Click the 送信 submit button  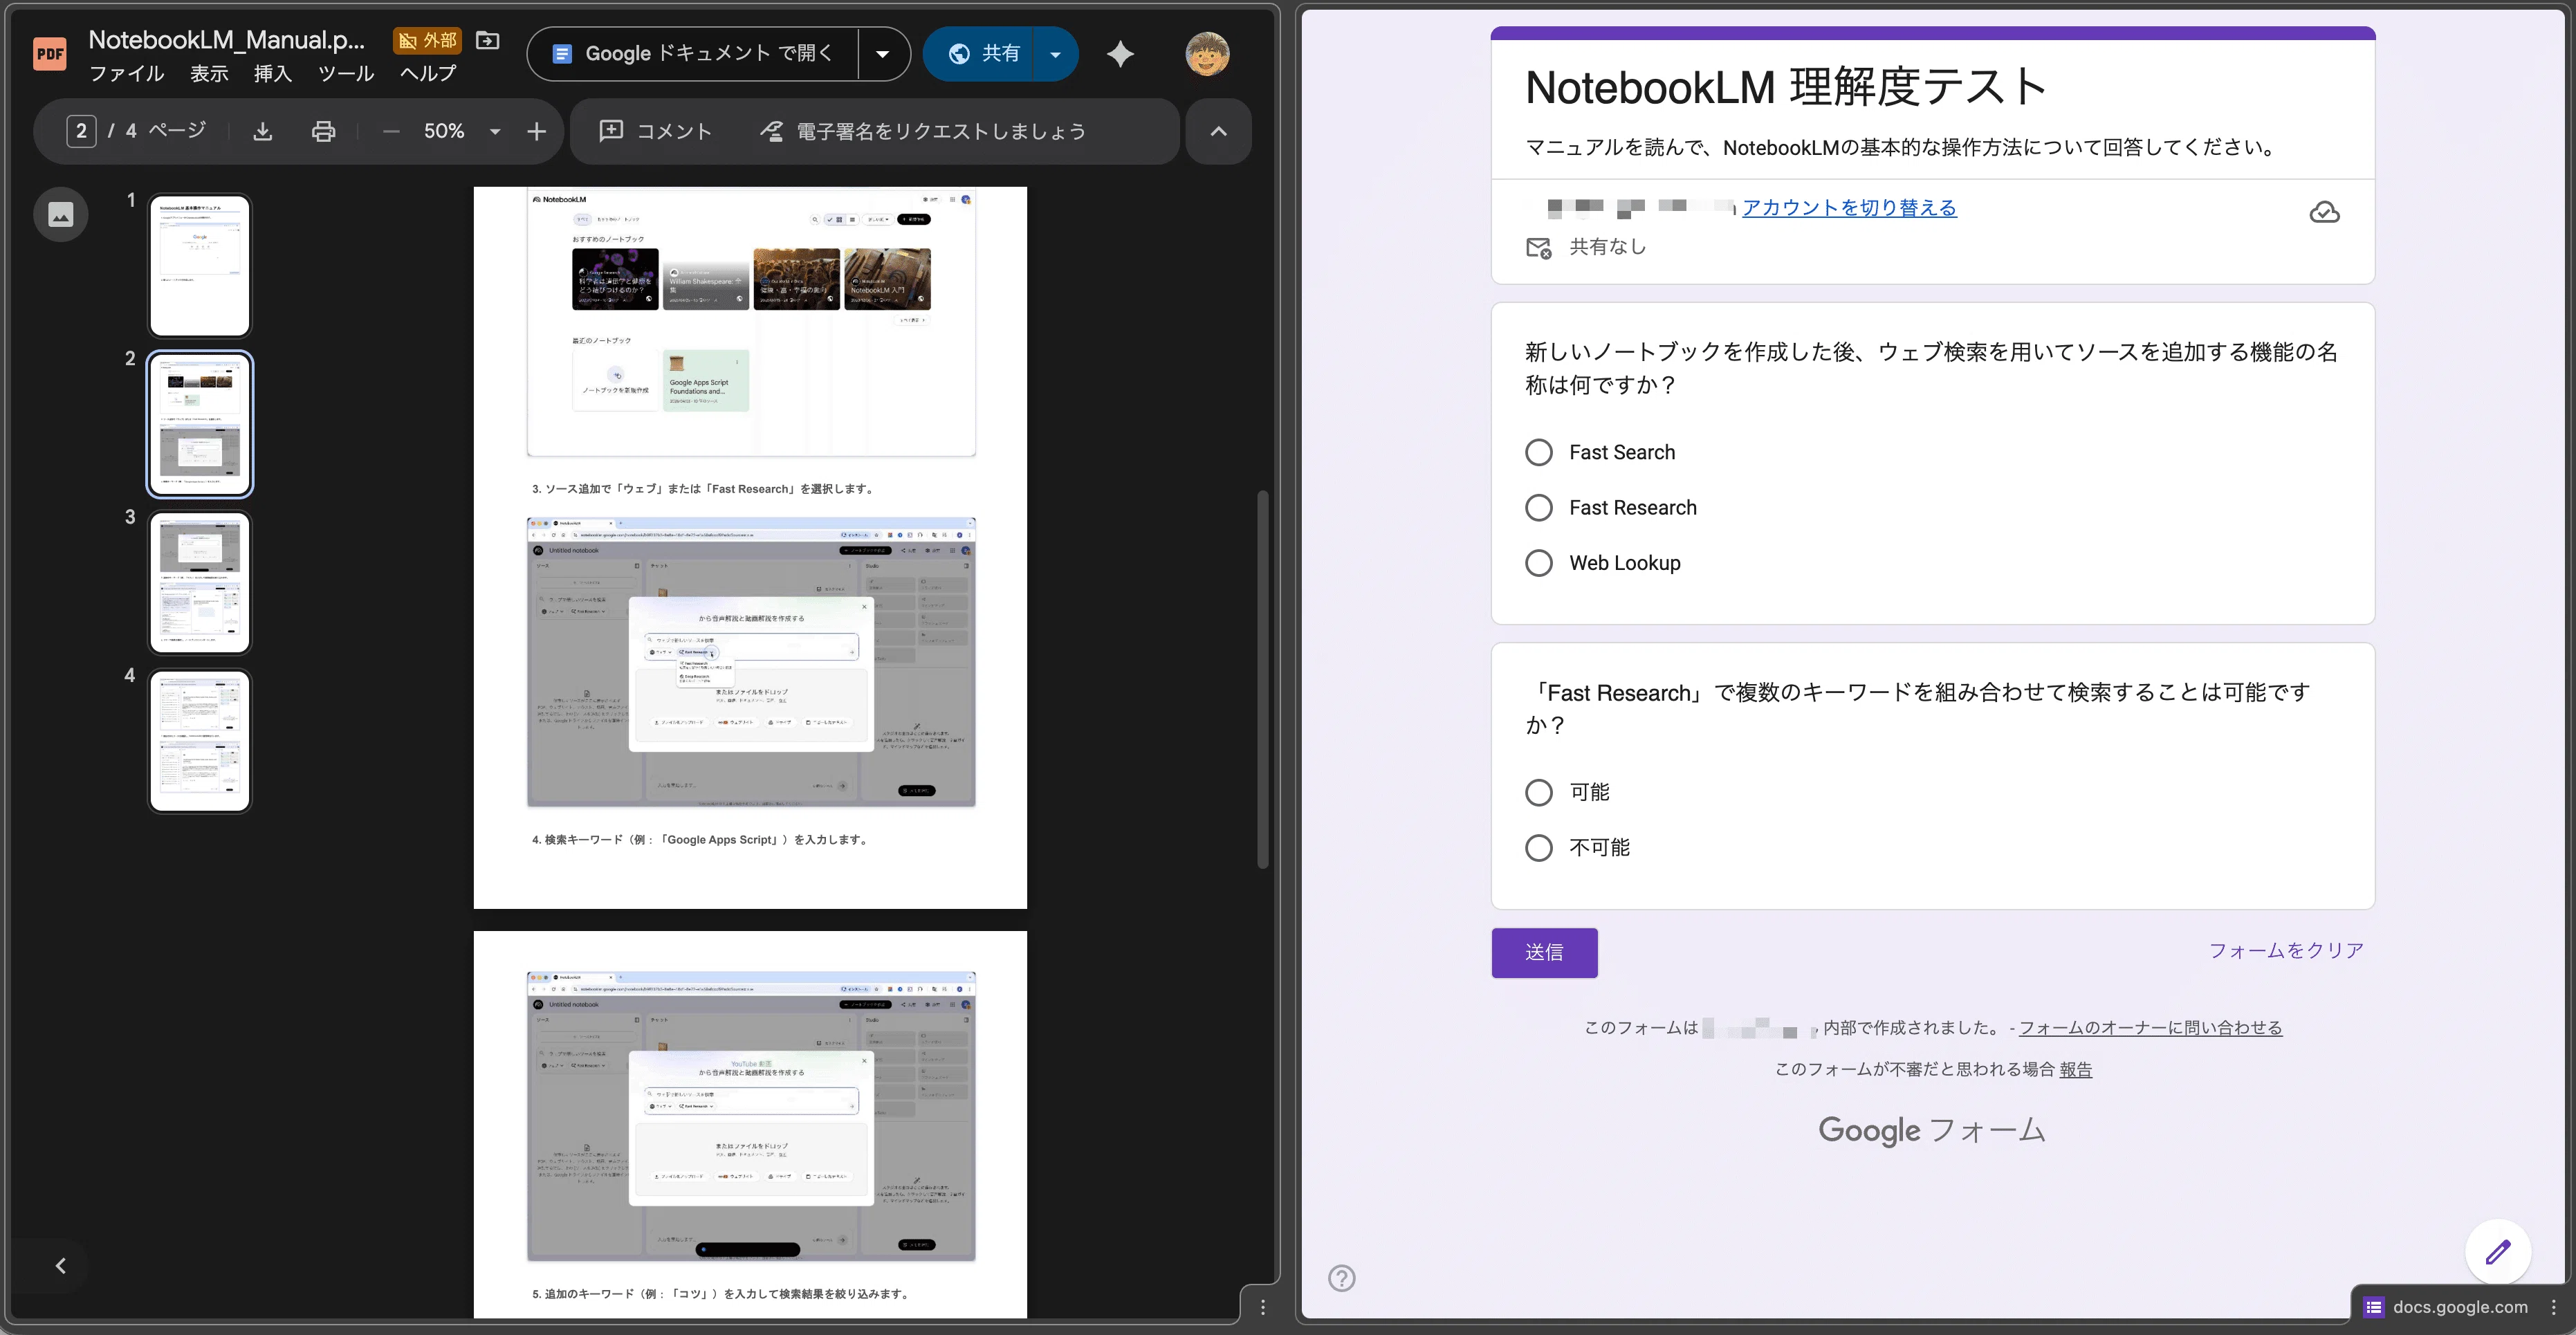1544,952
